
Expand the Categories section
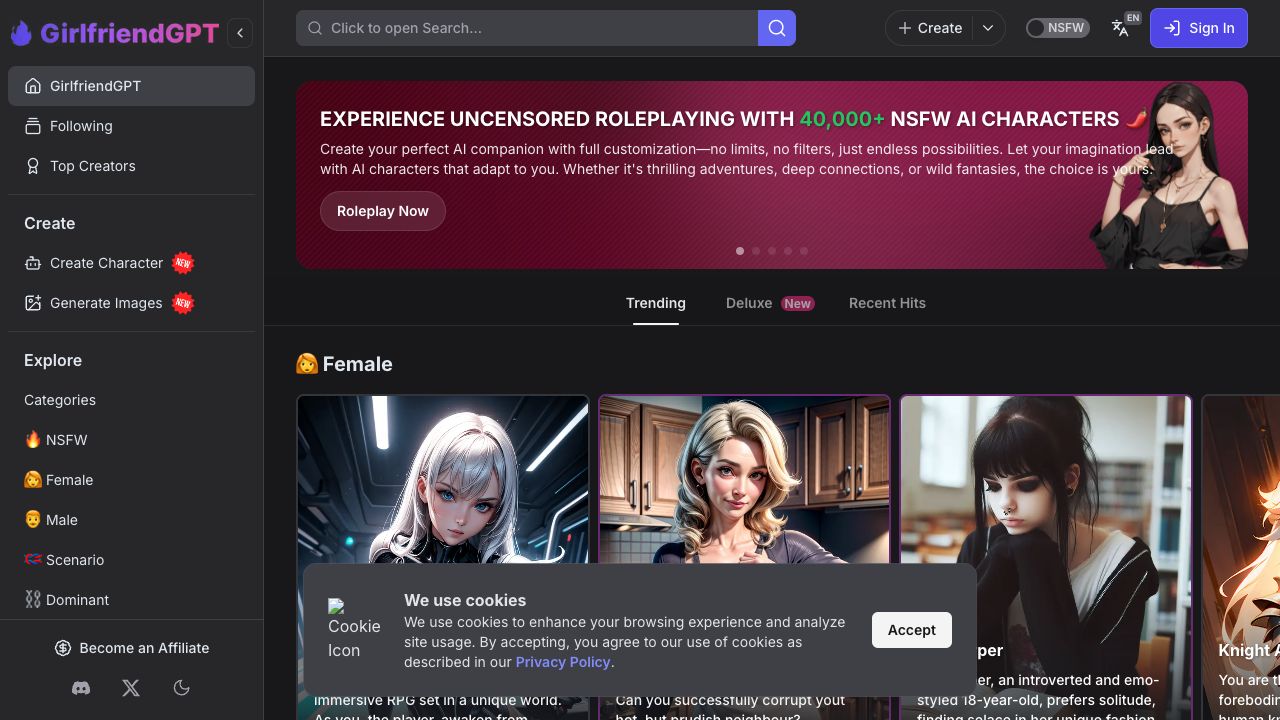pyautogui.click(x=59, y=400)
